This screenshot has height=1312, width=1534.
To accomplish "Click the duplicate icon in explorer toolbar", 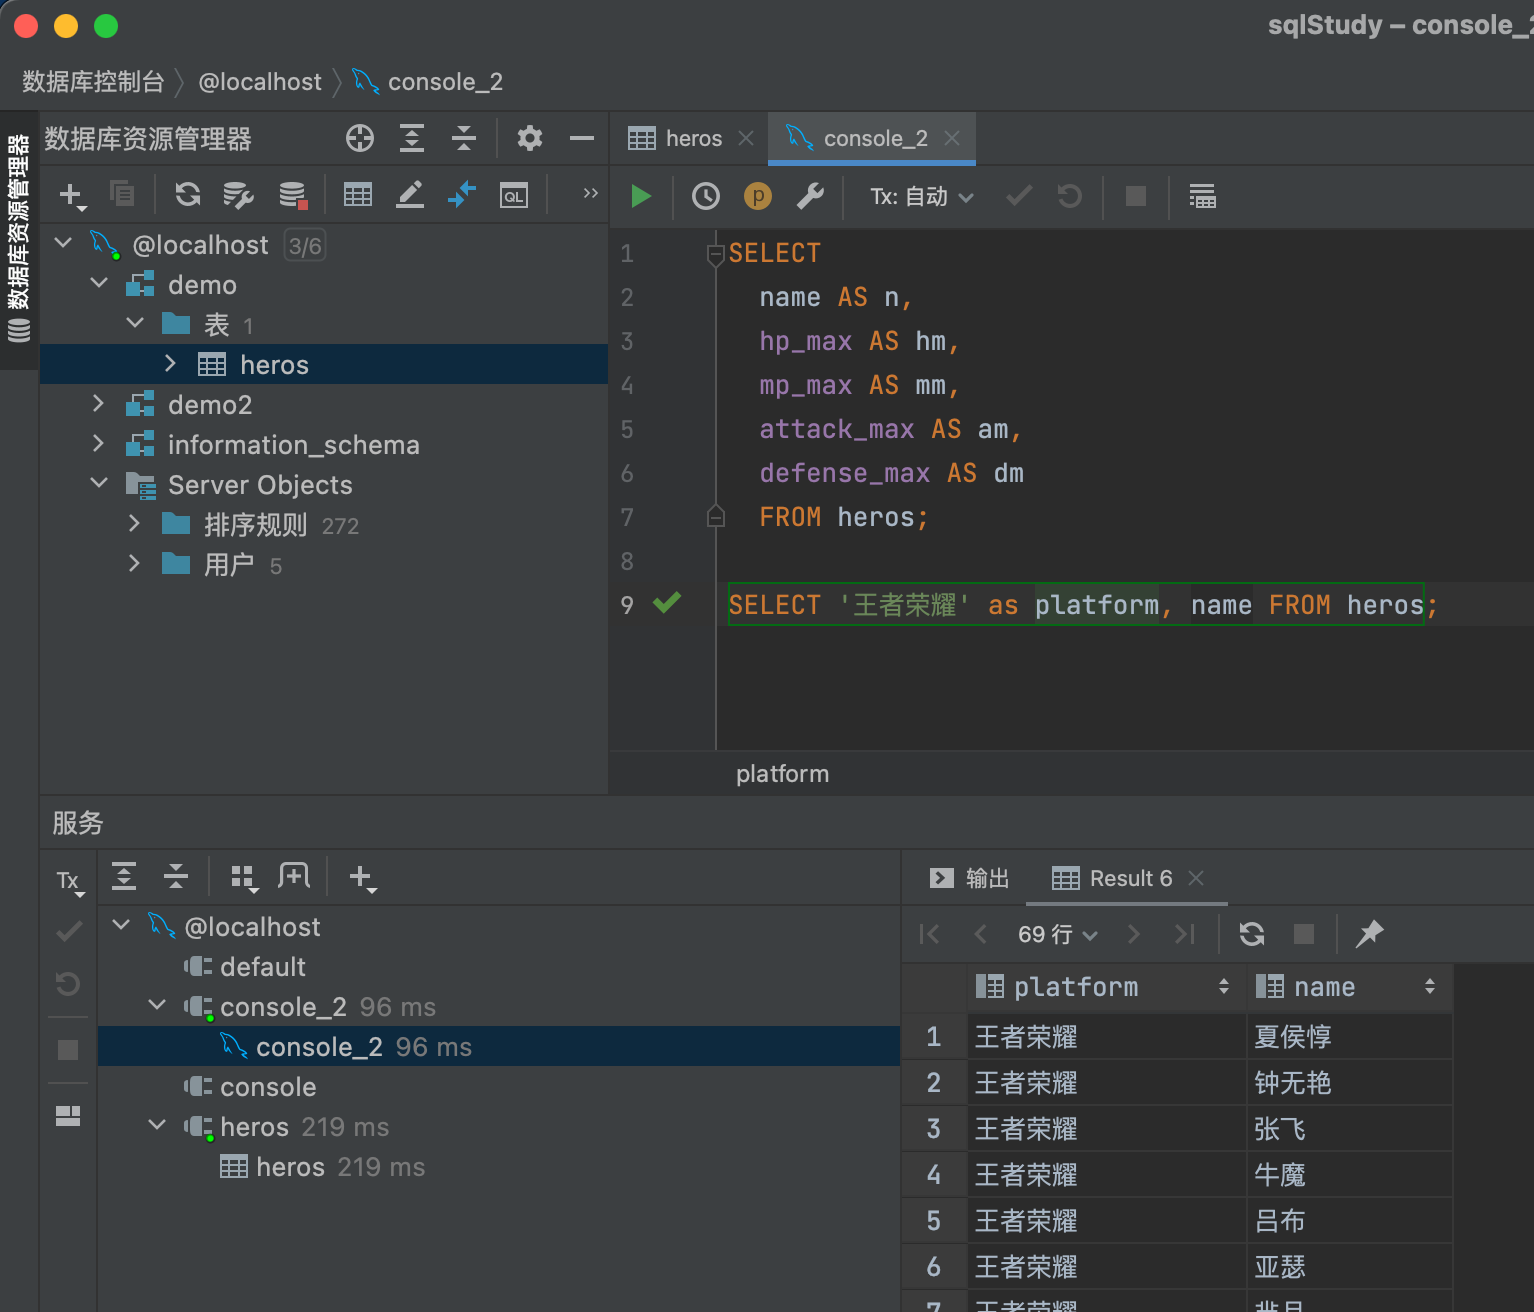I will [122, 194].
